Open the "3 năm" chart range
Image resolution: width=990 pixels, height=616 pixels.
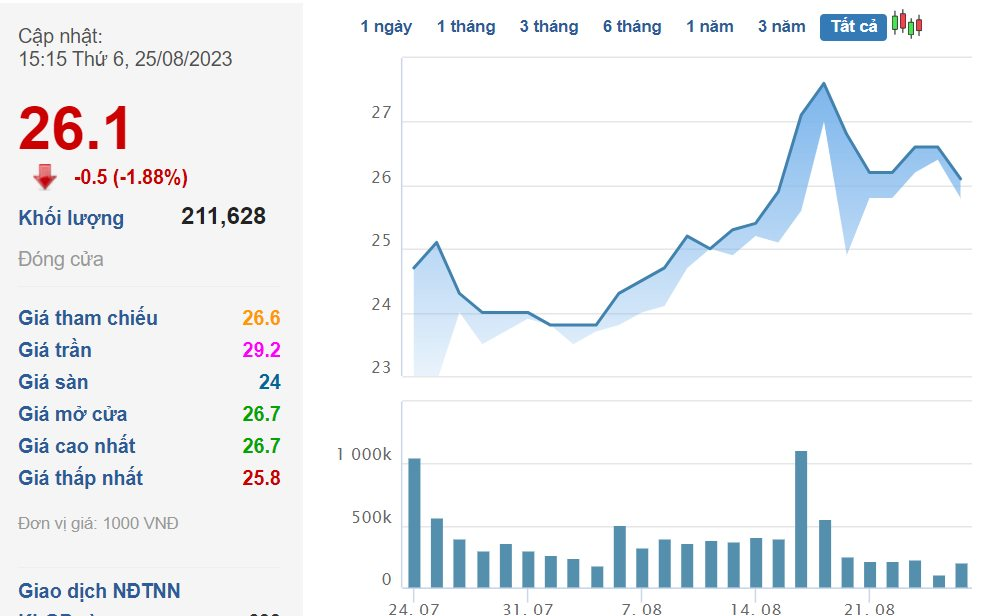click(x=781, y=27)
